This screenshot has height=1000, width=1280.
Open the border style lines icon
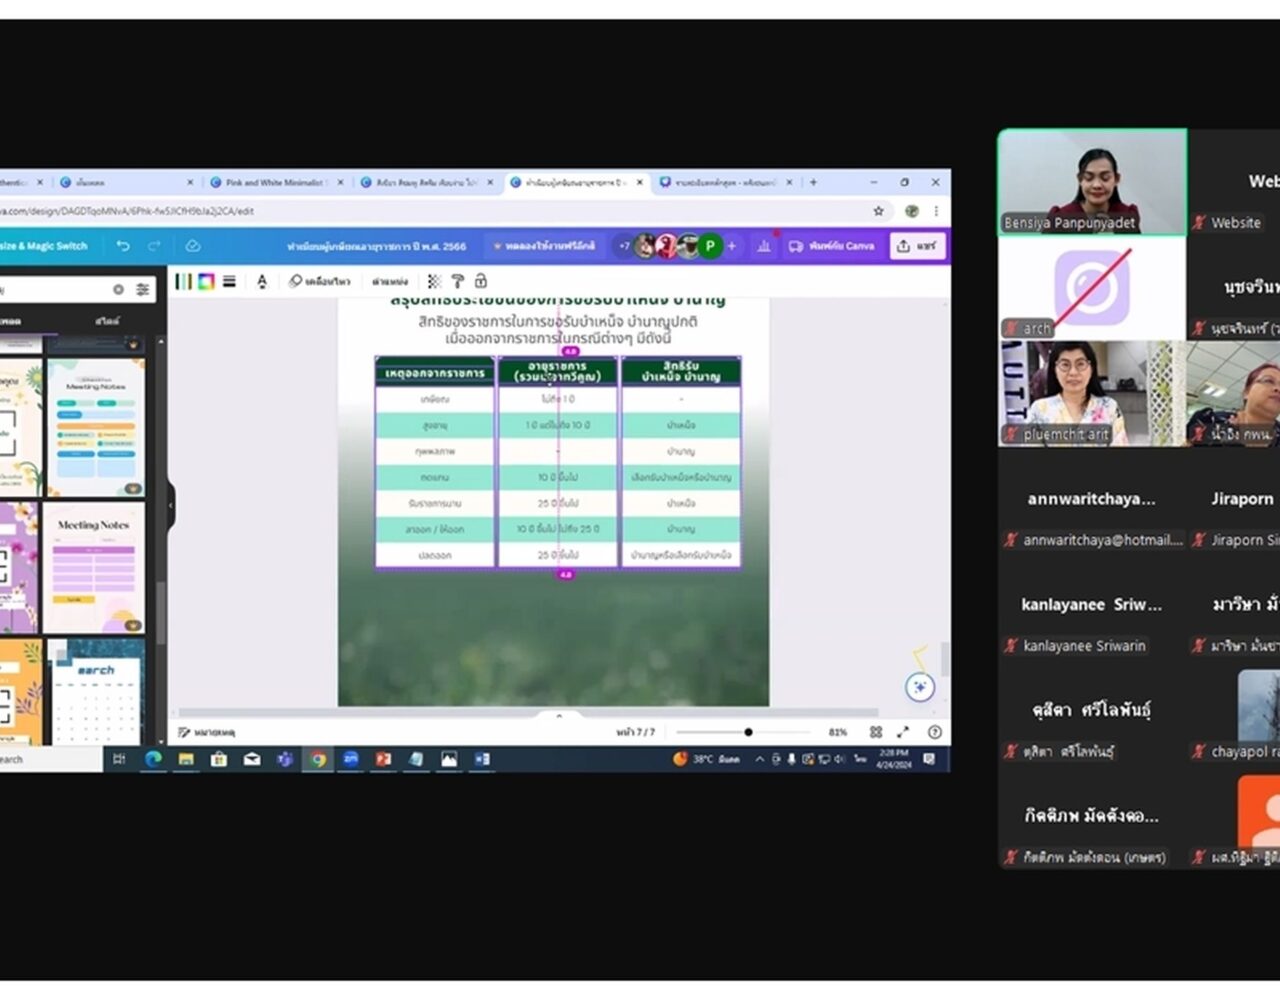(229, 282)
